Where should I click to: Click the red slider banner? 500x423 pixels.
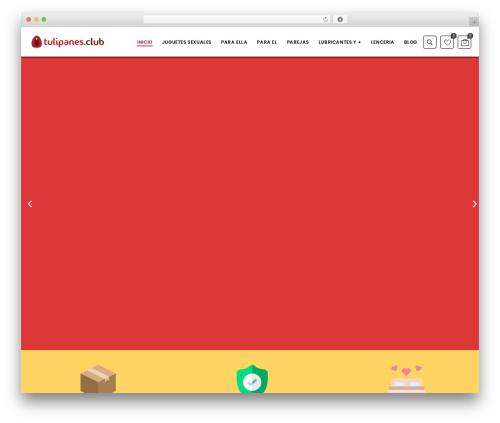(250, 204)
